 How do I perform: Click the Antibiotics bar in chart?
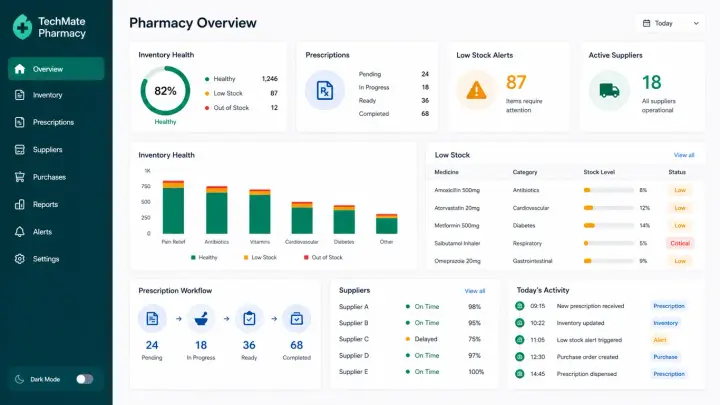[x=216, y=210]
